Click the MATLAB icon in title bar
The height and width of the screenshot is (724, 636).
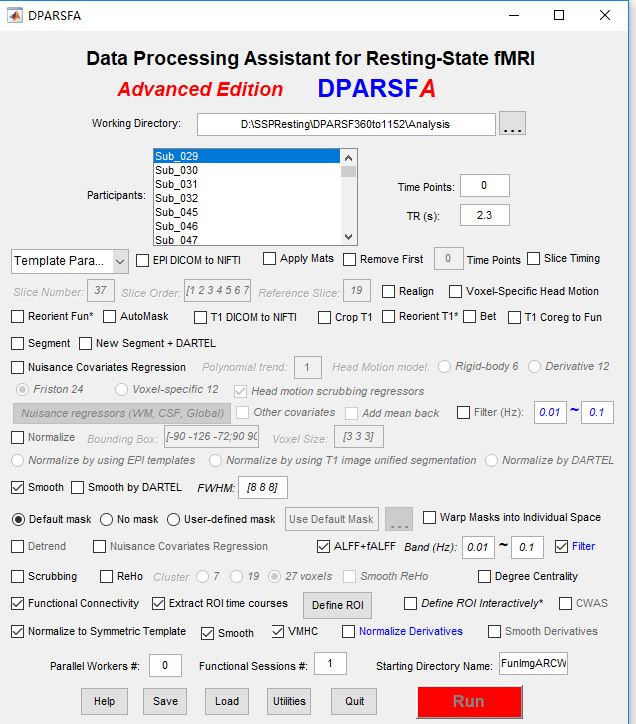pos(15,15)
